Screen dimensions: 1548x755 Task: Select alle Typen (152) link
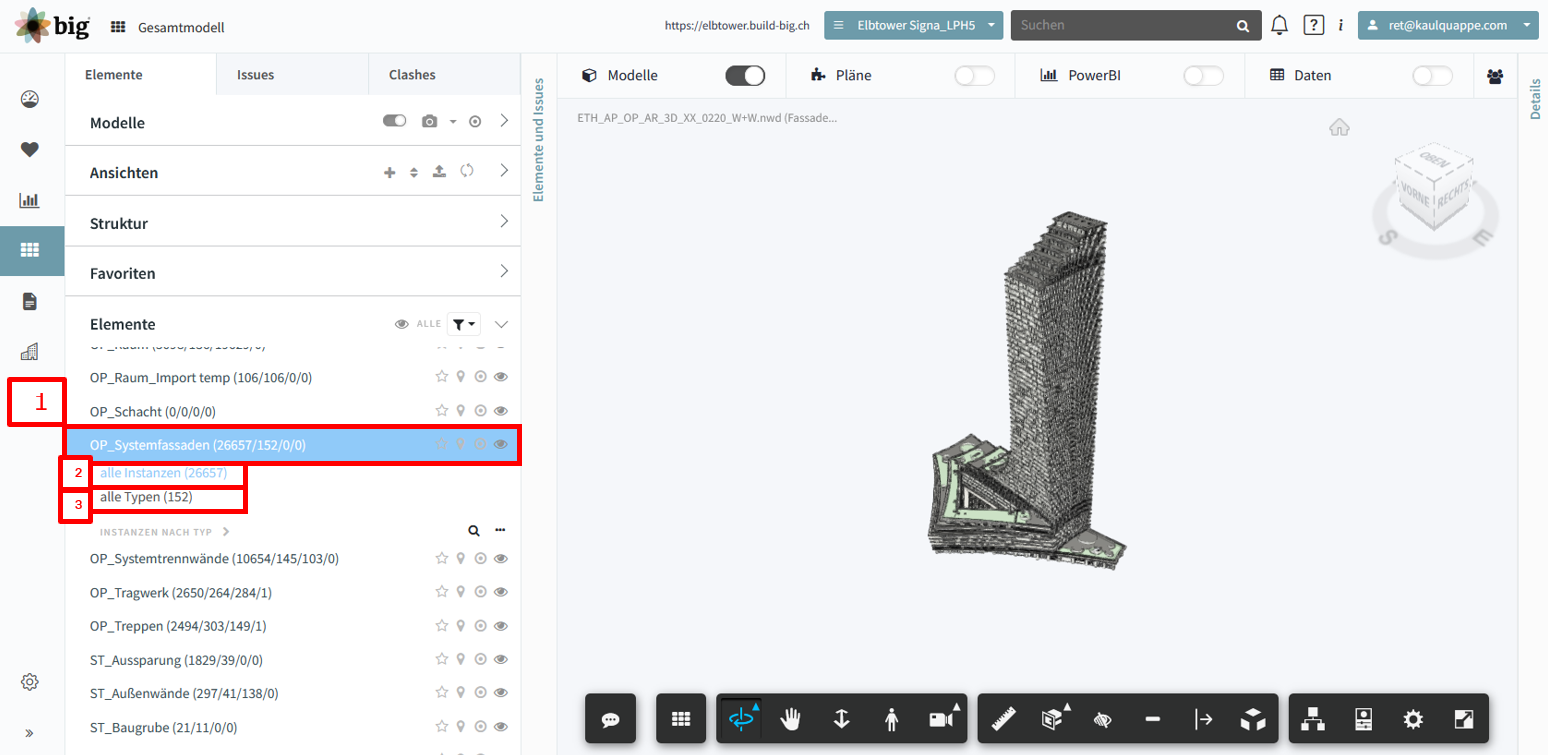tap(146, 497)
